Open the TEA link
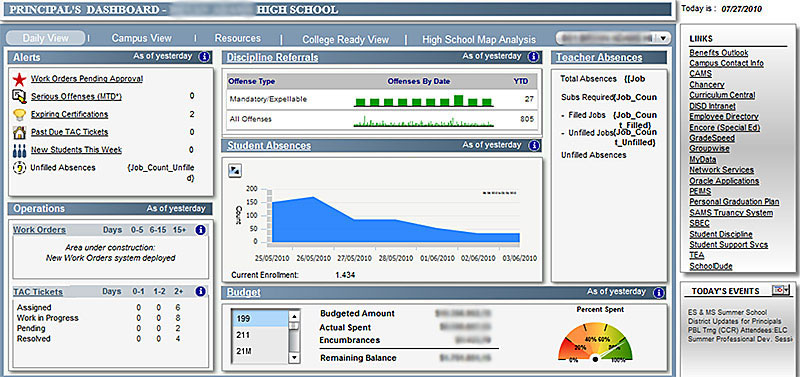This screenshot has height=377, width=800. (x=697, y=255)
